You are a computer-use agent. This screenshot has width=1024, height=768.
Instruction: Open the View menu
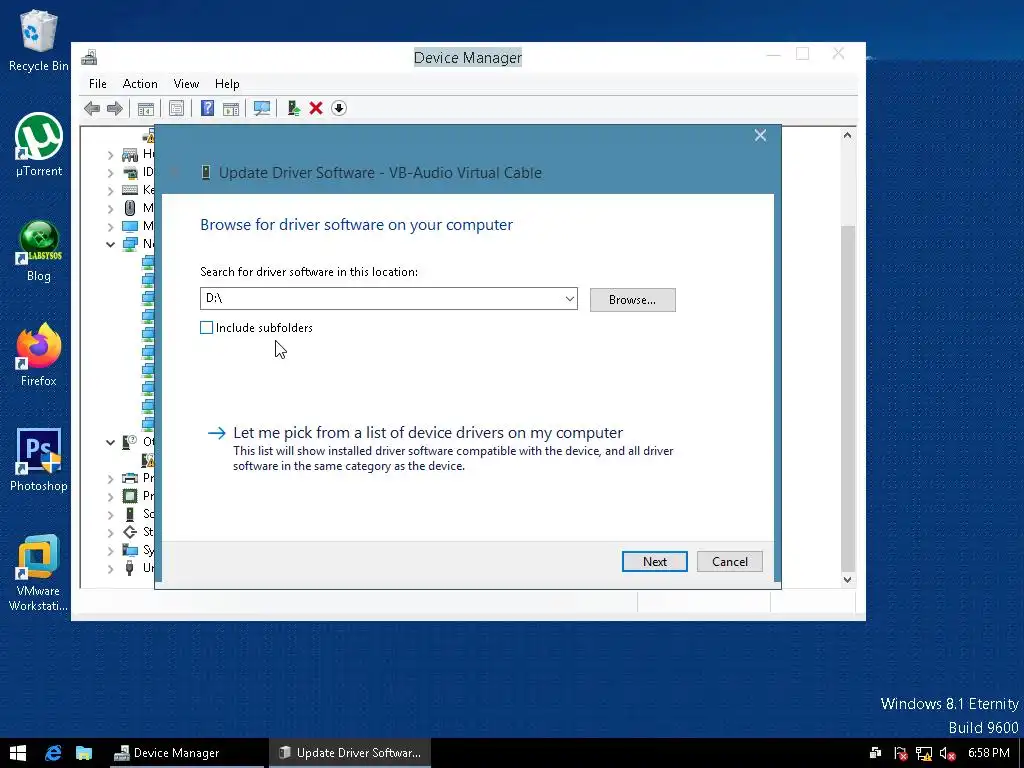point(186,84)
